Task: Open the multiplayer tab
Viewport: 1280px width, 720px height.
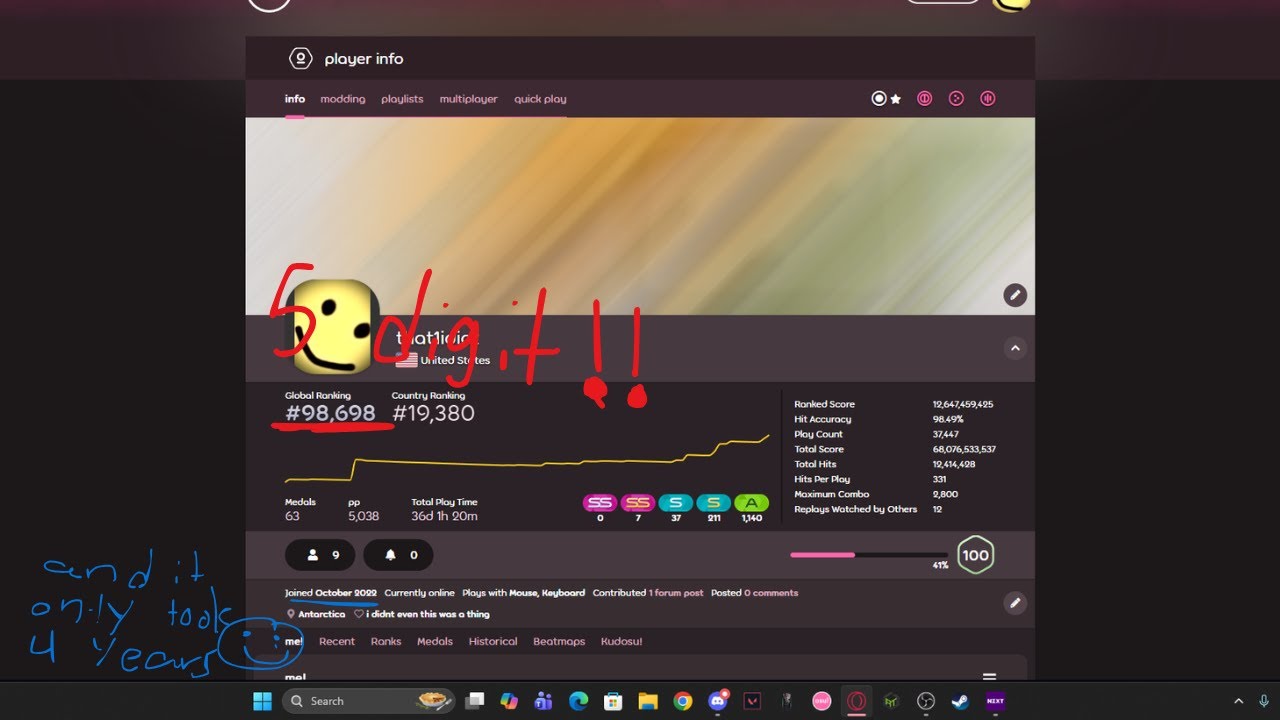Action: (468, 99)
